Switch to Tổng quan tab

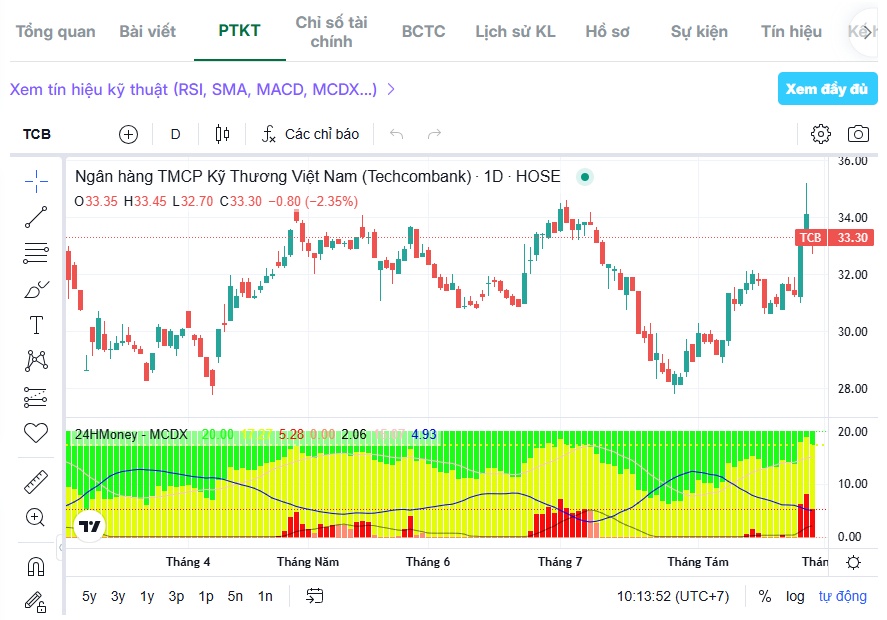click(55, 32)
